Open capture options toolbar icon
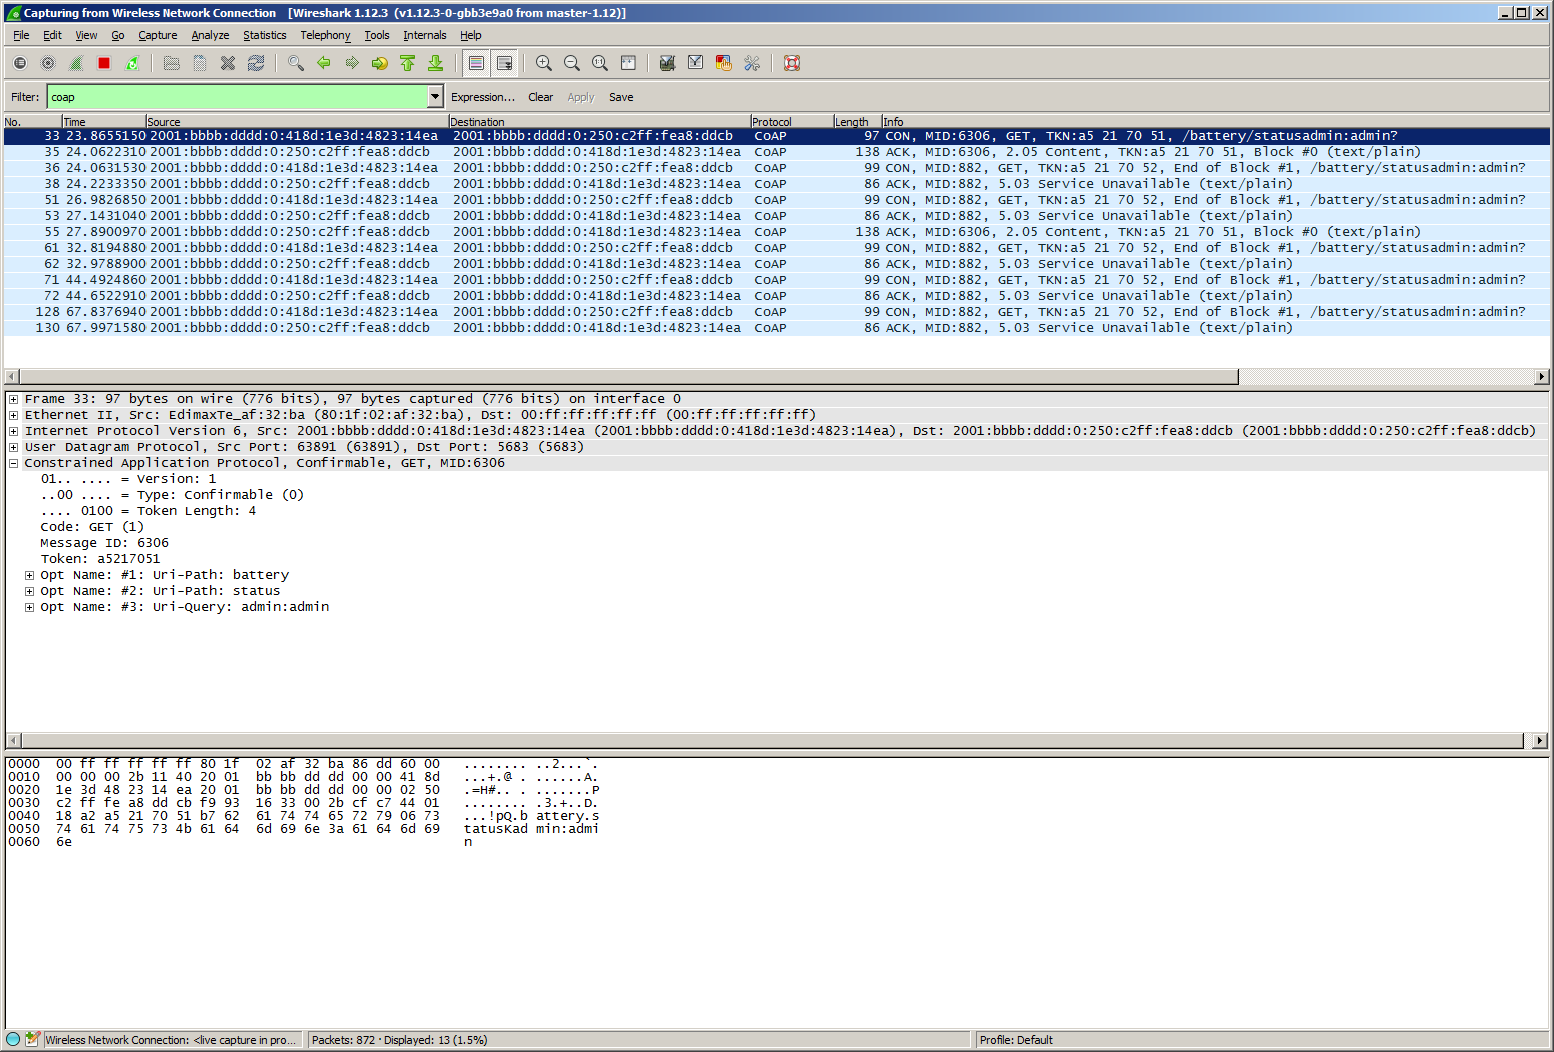 (x=48, y=63)
